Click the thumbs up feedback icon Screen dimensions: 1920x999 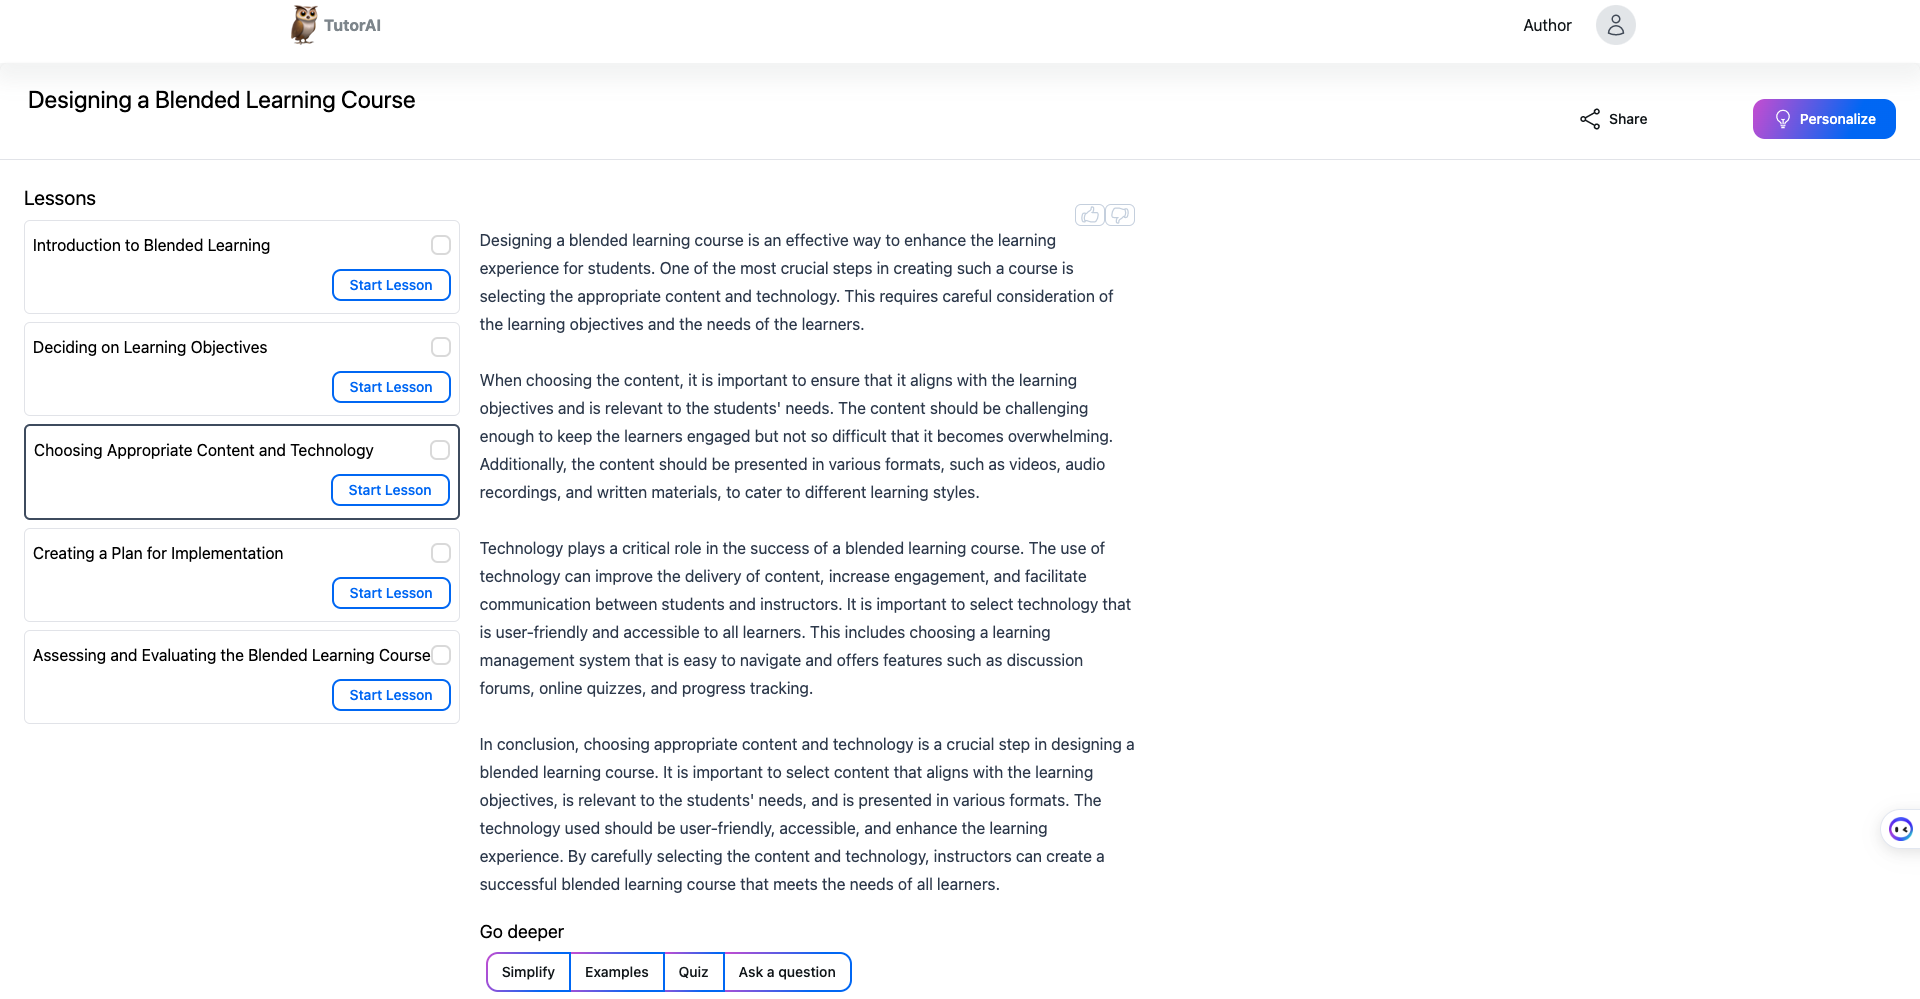(x=1090, y=215)
